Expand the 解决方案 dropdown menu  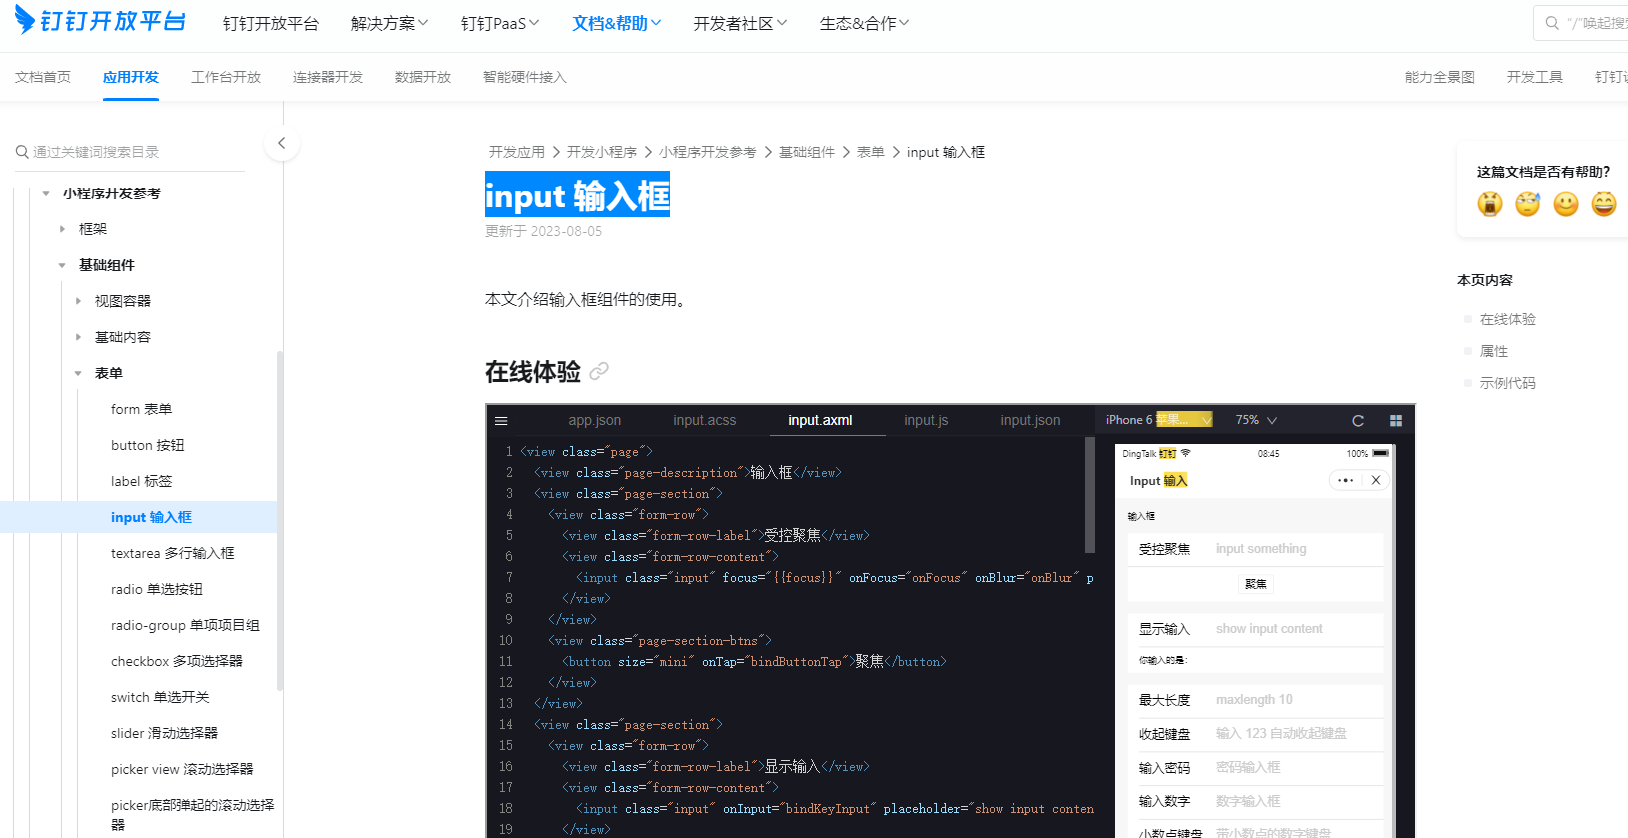(390, 23)
